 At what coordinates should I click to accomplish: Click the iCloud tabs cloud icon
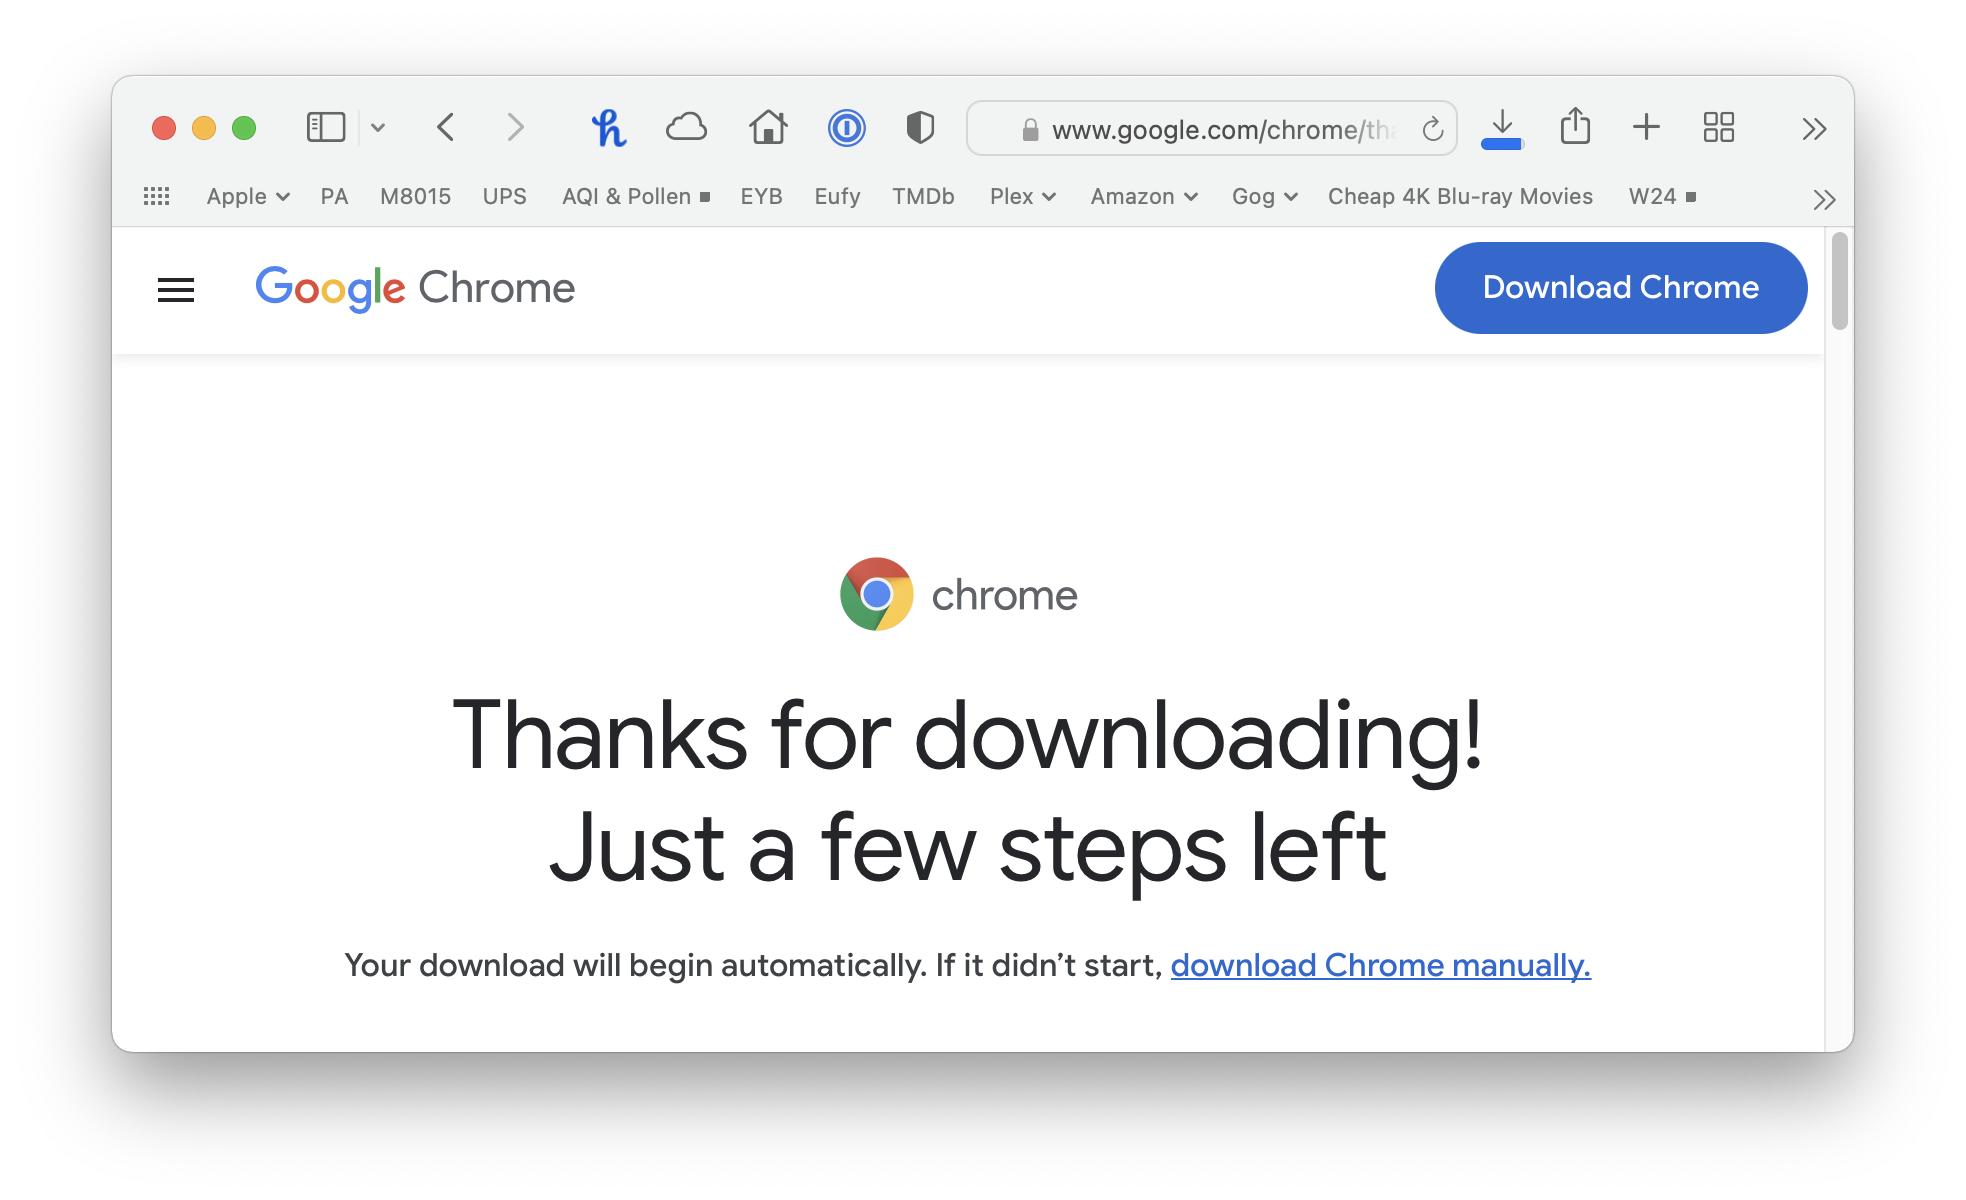click(x=686, y=128)
